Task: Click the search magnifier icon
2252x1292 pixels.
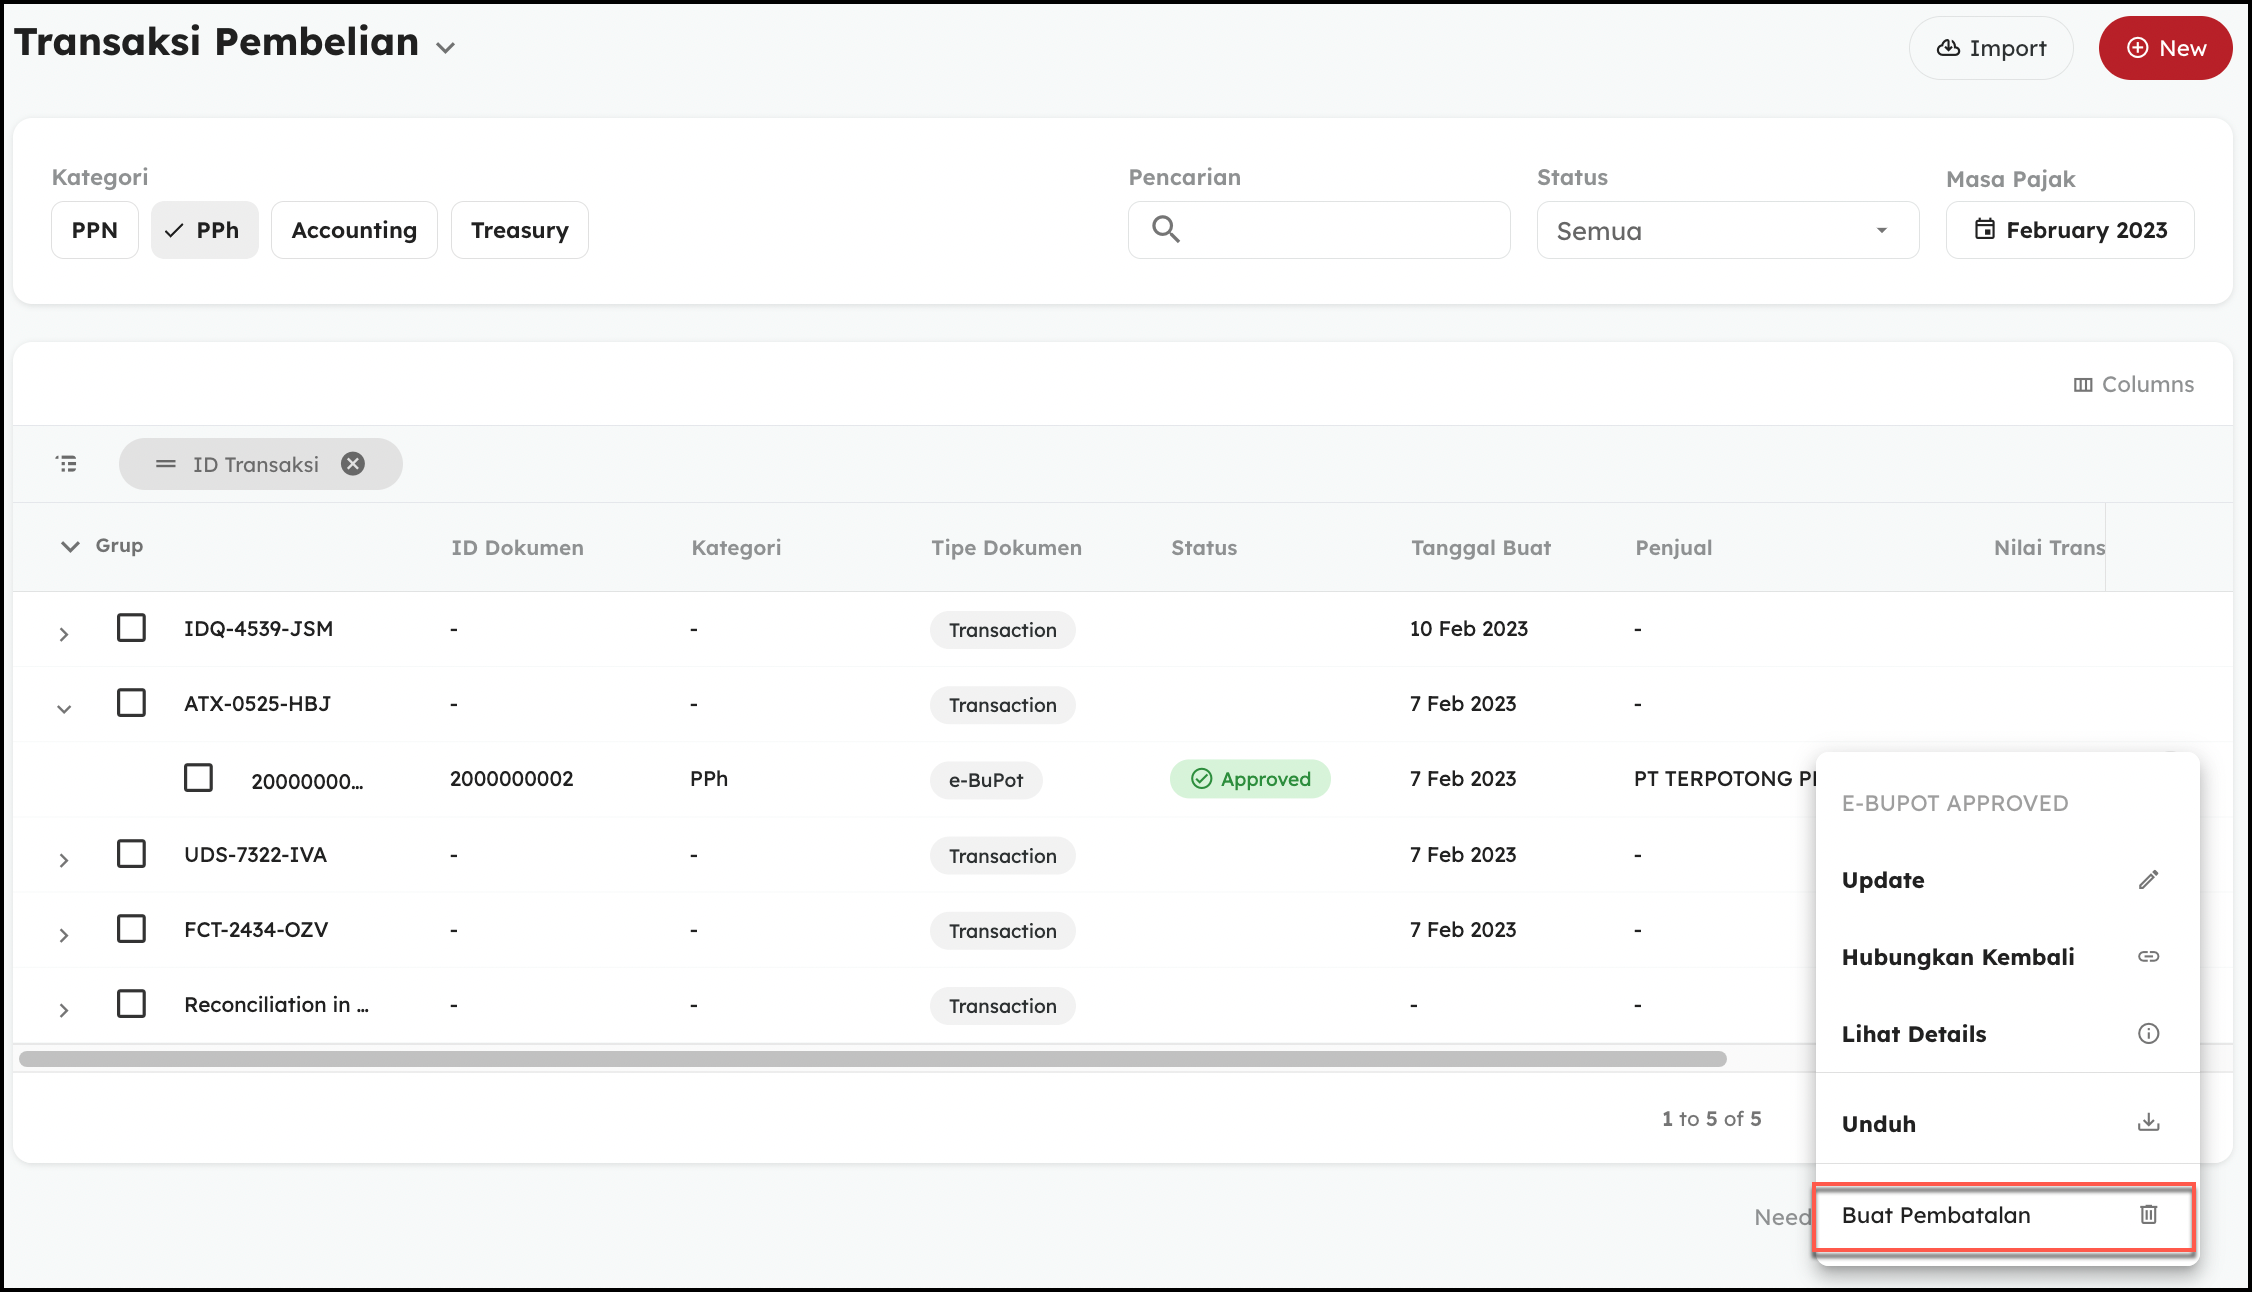Action: (x=1165, y=230)
